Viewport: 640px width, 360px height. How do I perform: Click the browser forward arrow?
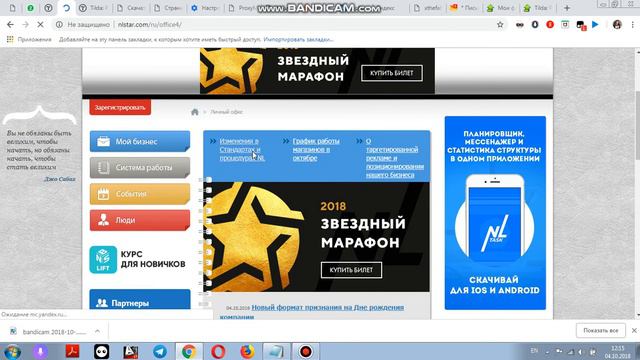(25, 24)
